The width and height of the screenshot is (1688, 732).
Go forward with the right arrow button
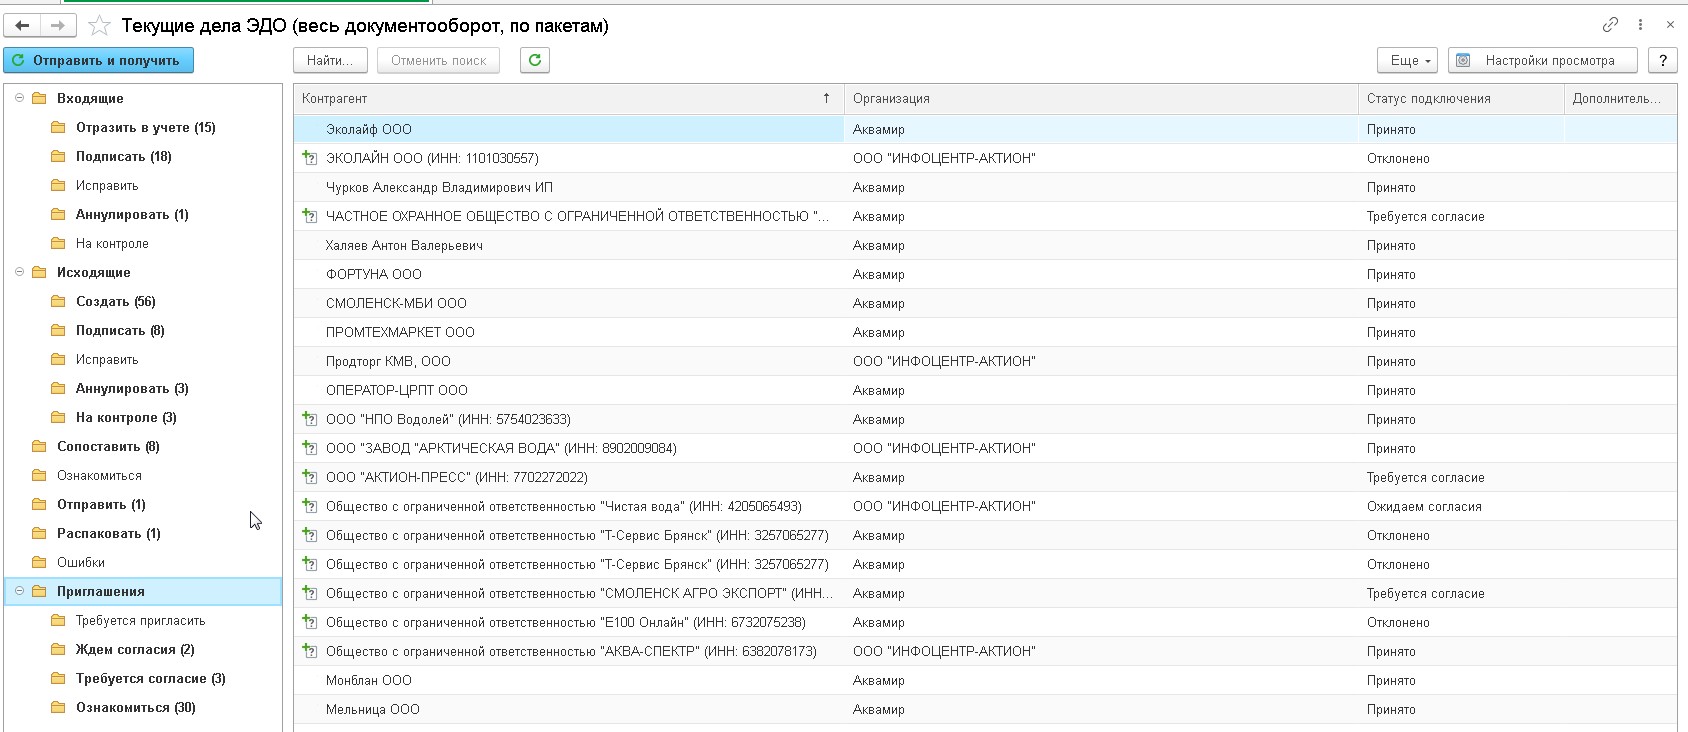pyautogui.click(x=58, y=25)
